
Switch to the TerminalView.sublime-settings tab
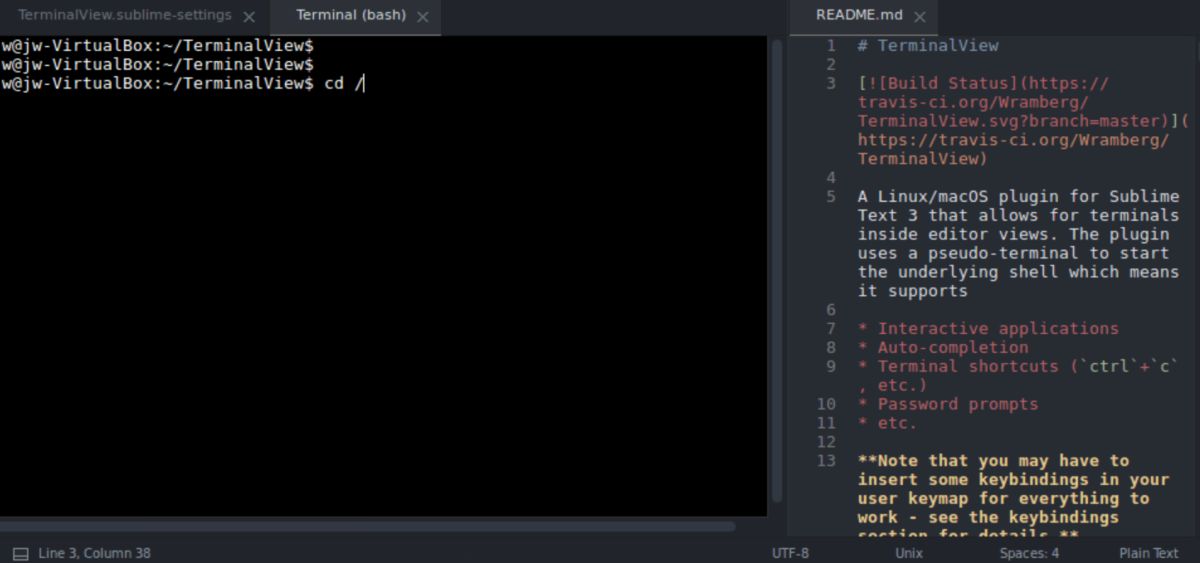[124, 15]
